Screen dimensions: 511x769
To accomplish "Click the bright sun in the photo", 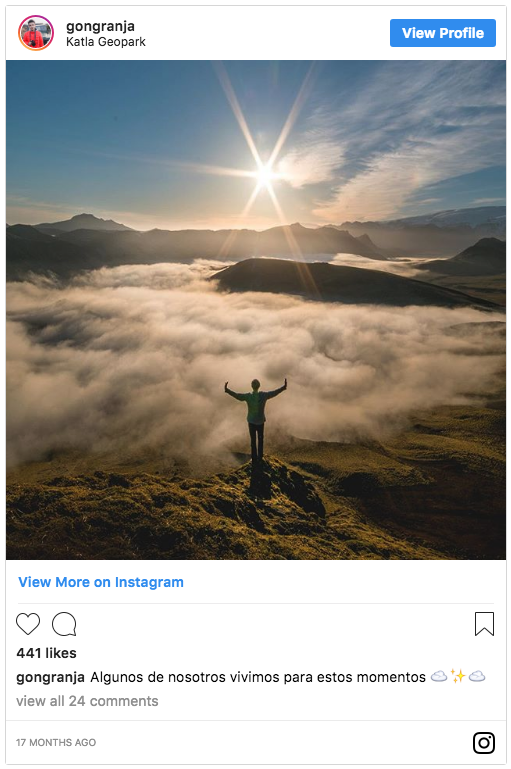I will click(265, 174).
